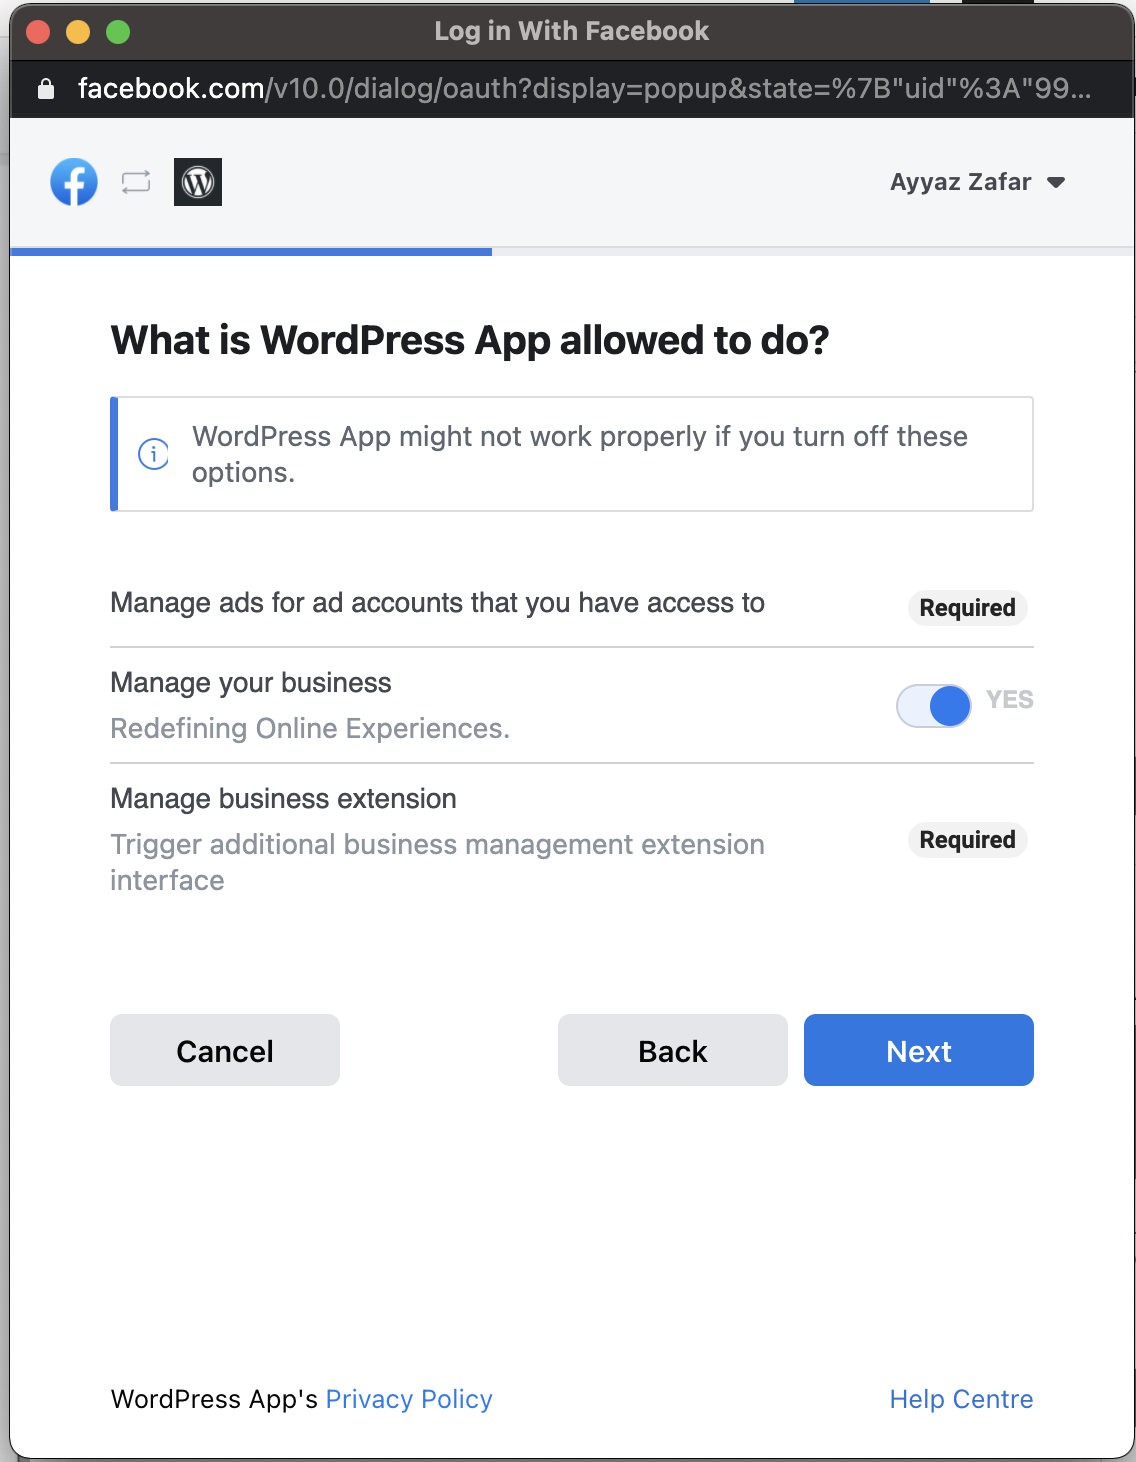Click the info icon in the notice
Image resolution: width=1136 pixels, height=1462 pixels.
point(153,454)
